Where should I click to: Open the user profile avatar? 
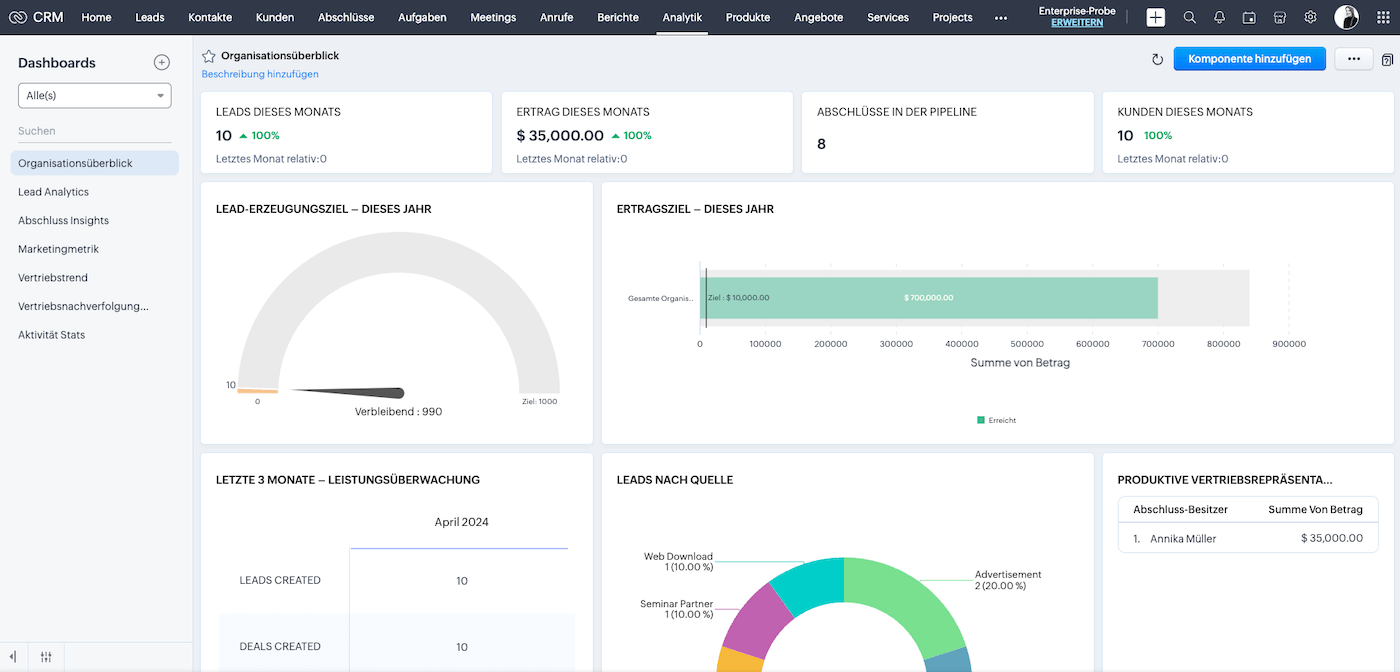1346,17
